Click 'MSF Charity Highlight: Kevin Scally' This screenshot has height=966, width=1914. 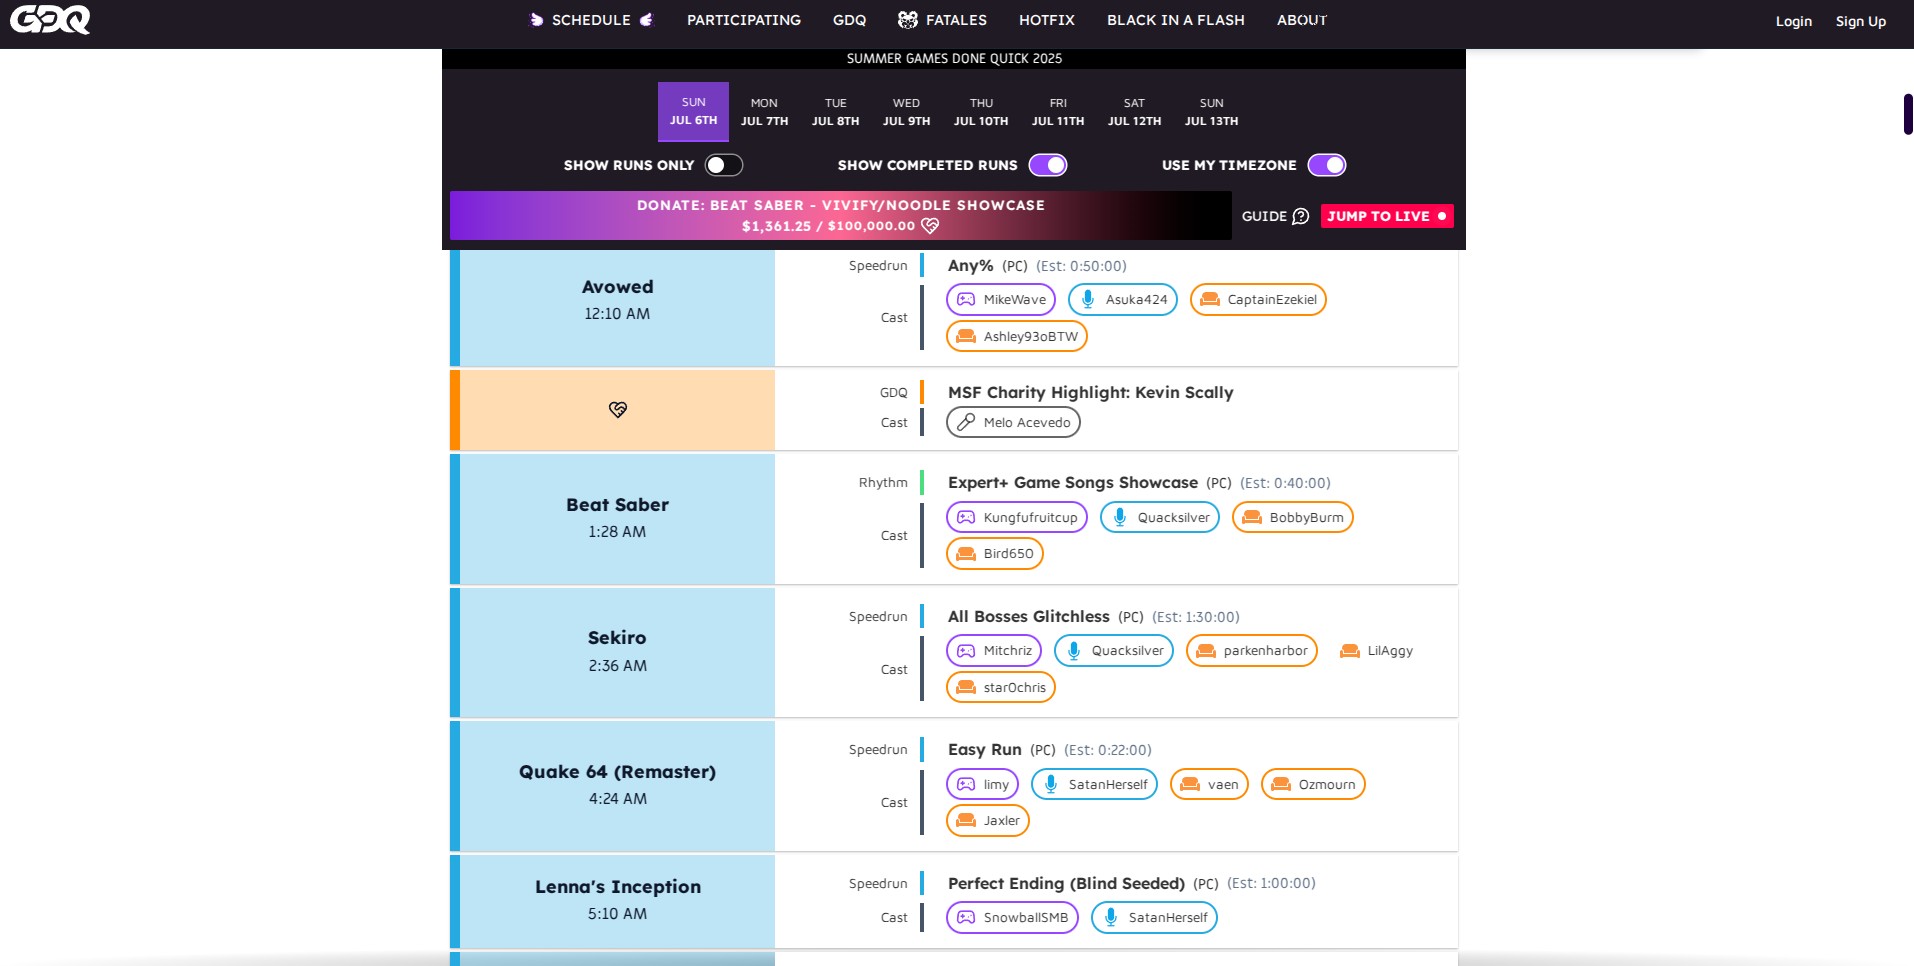pyautogui.click(x=1091, y=393)
